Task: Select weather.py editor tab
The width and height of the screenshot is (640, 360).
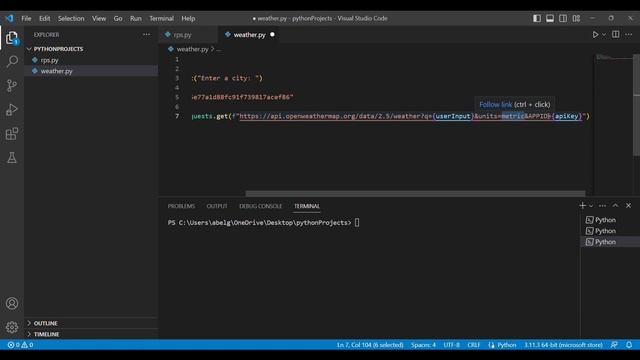Action: [x=249, y=35]
